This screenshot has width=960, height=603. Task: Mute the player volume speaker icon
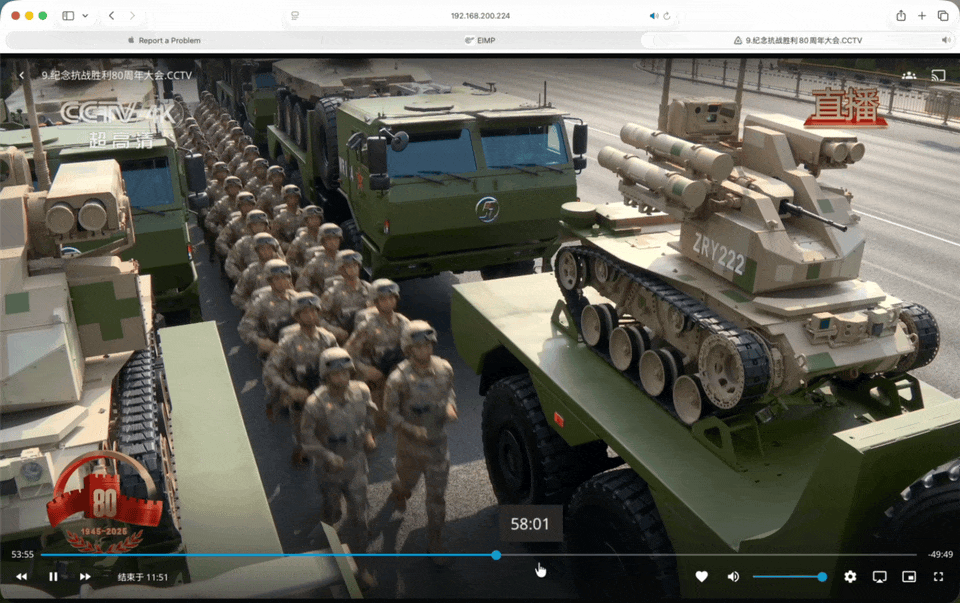[733, 577]
